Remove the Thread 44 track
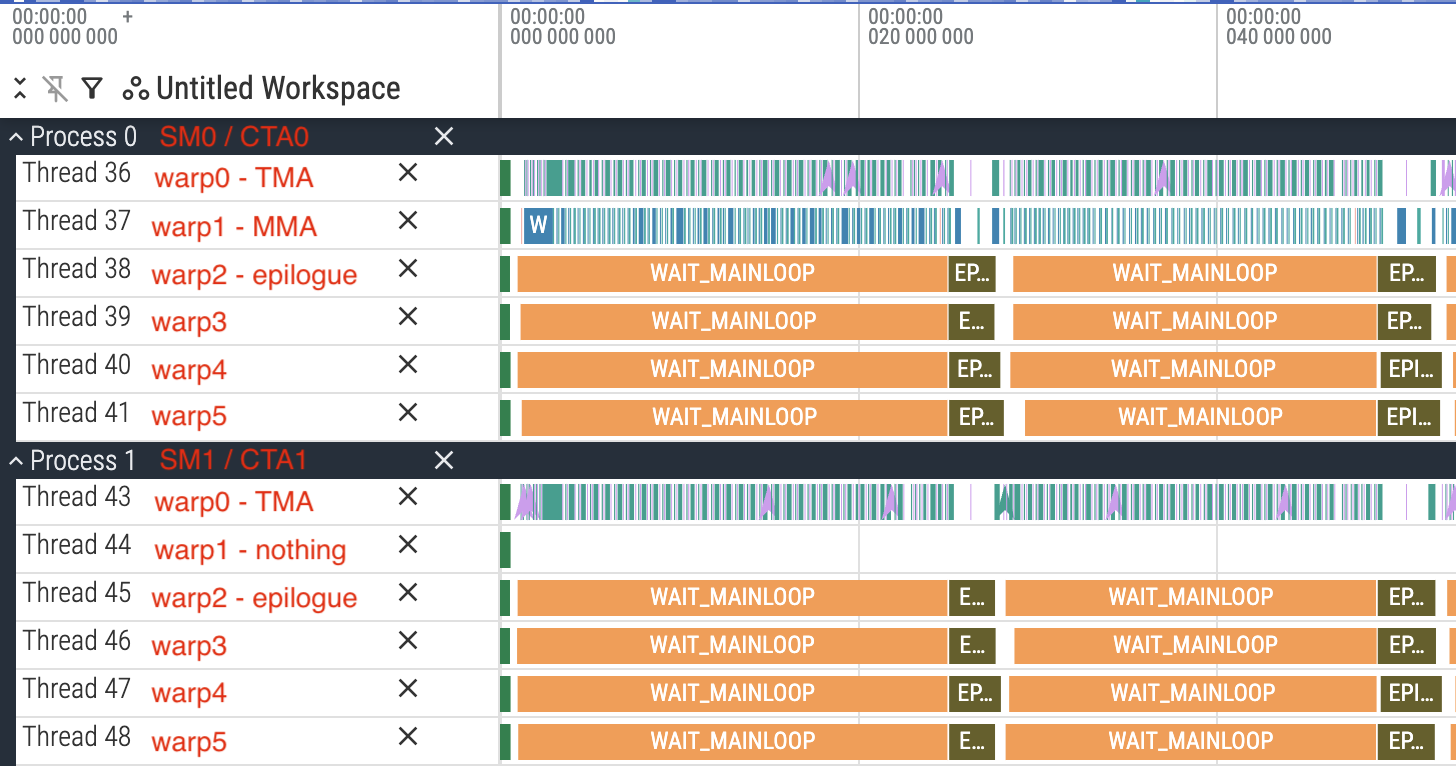This screenshot has width=1456, height=778. point(408,545)
